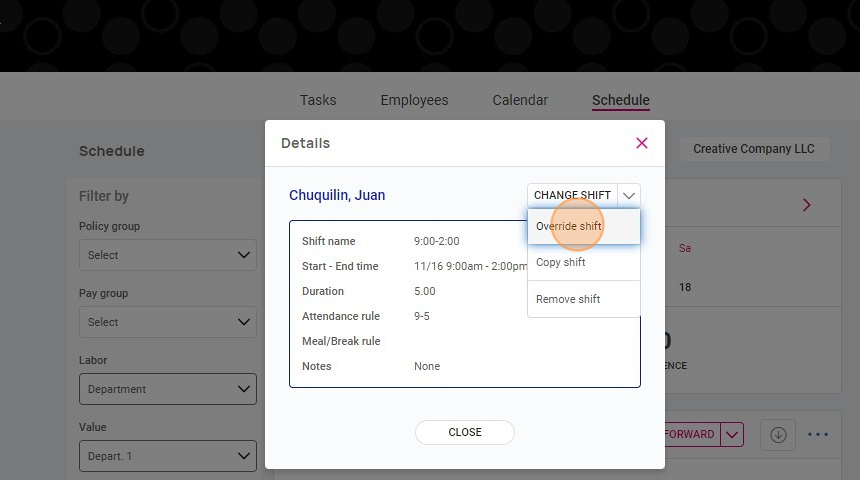Click the Creative Company LLC label

754,149
